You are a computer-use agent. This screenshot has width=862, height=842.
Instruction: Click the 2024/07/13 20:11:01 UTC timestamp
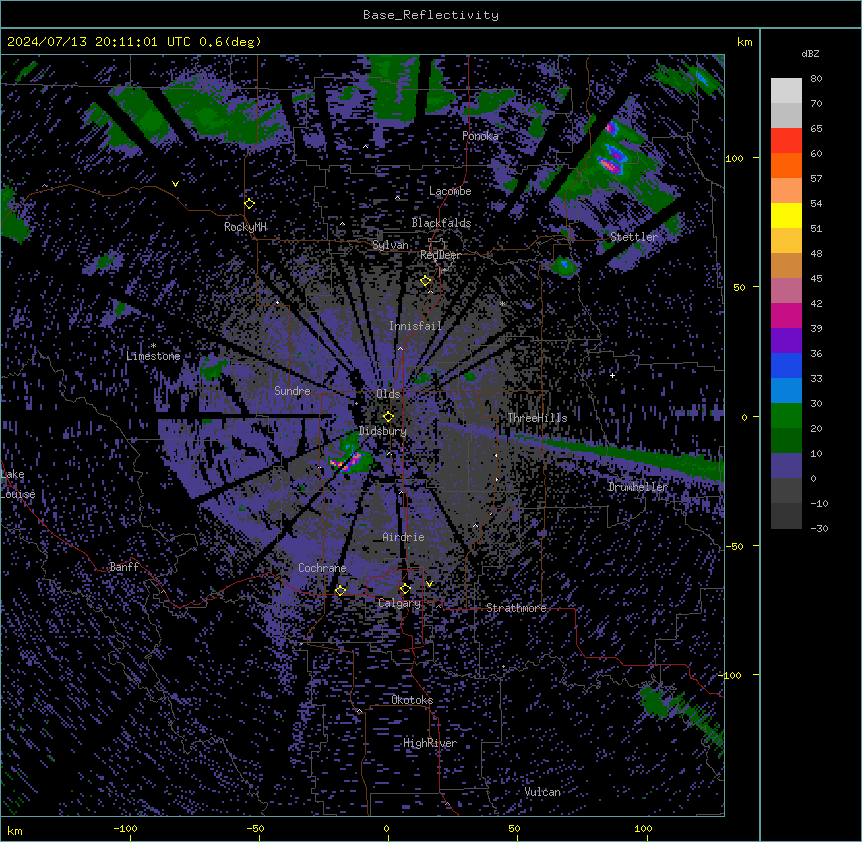tap(99, 42)
